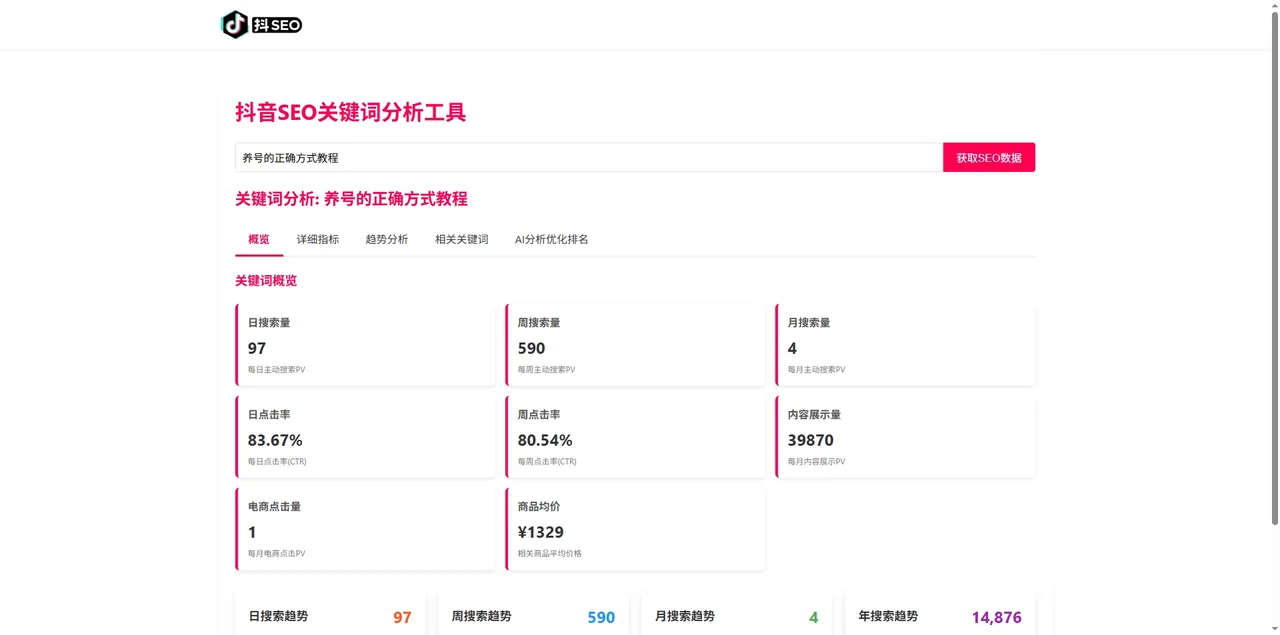Click the 内容展示量 value 39870
The width and height of the screenshot is (1280, 635).
tap(811, 440)
